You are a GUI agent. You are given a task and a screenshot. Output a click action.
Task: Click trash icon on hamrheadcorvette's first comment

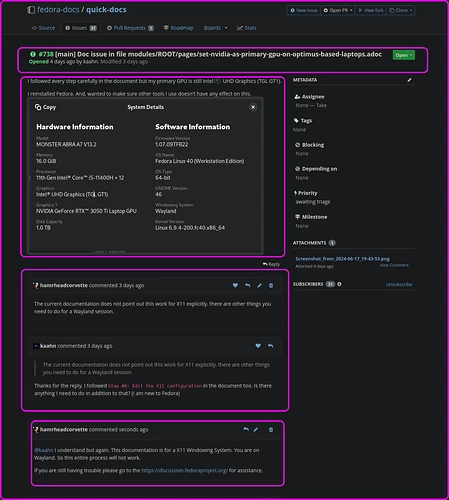(x=271, y=285)
